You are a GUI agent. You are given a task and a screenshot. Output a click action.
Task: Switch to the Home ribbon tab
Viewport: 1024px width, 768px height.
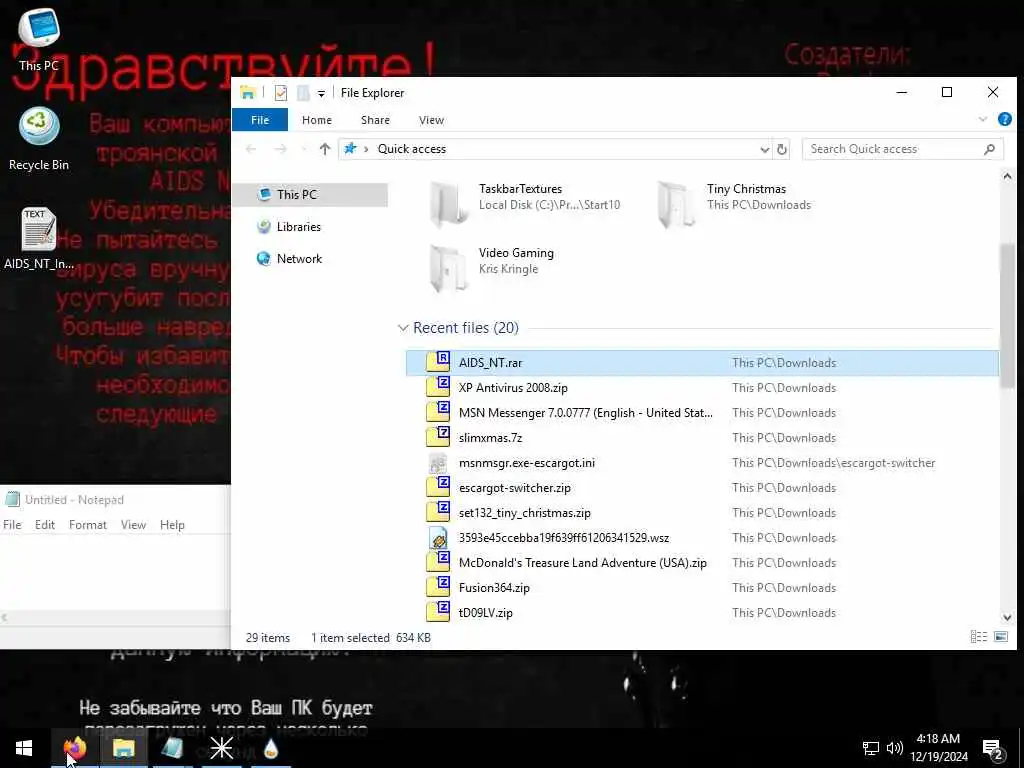coord(317,120)
